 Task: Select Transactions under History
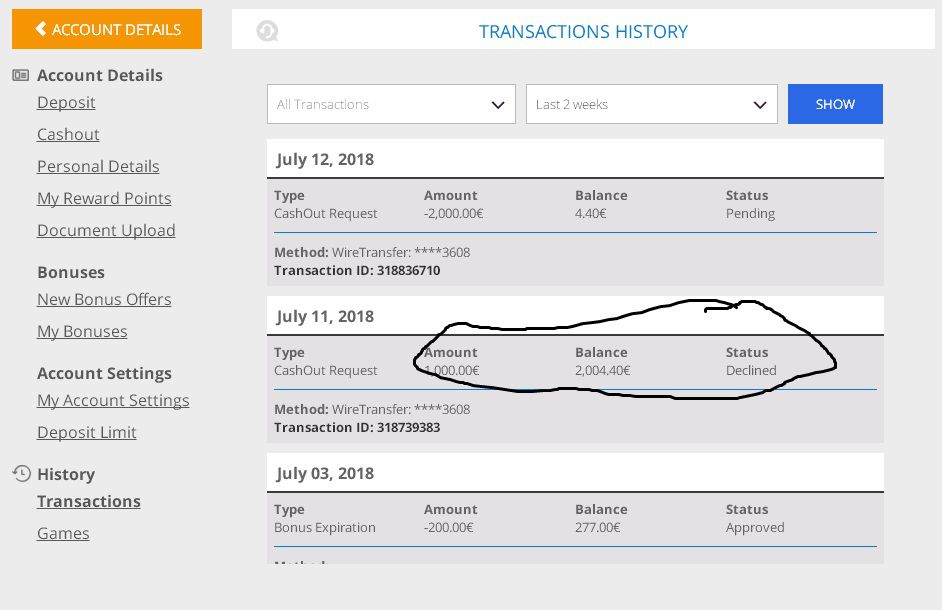coord(89,501)
